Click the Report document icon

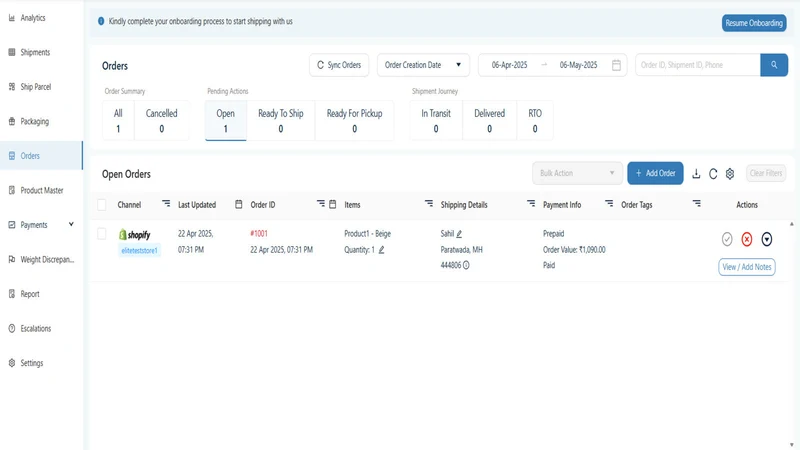point(12,294)
